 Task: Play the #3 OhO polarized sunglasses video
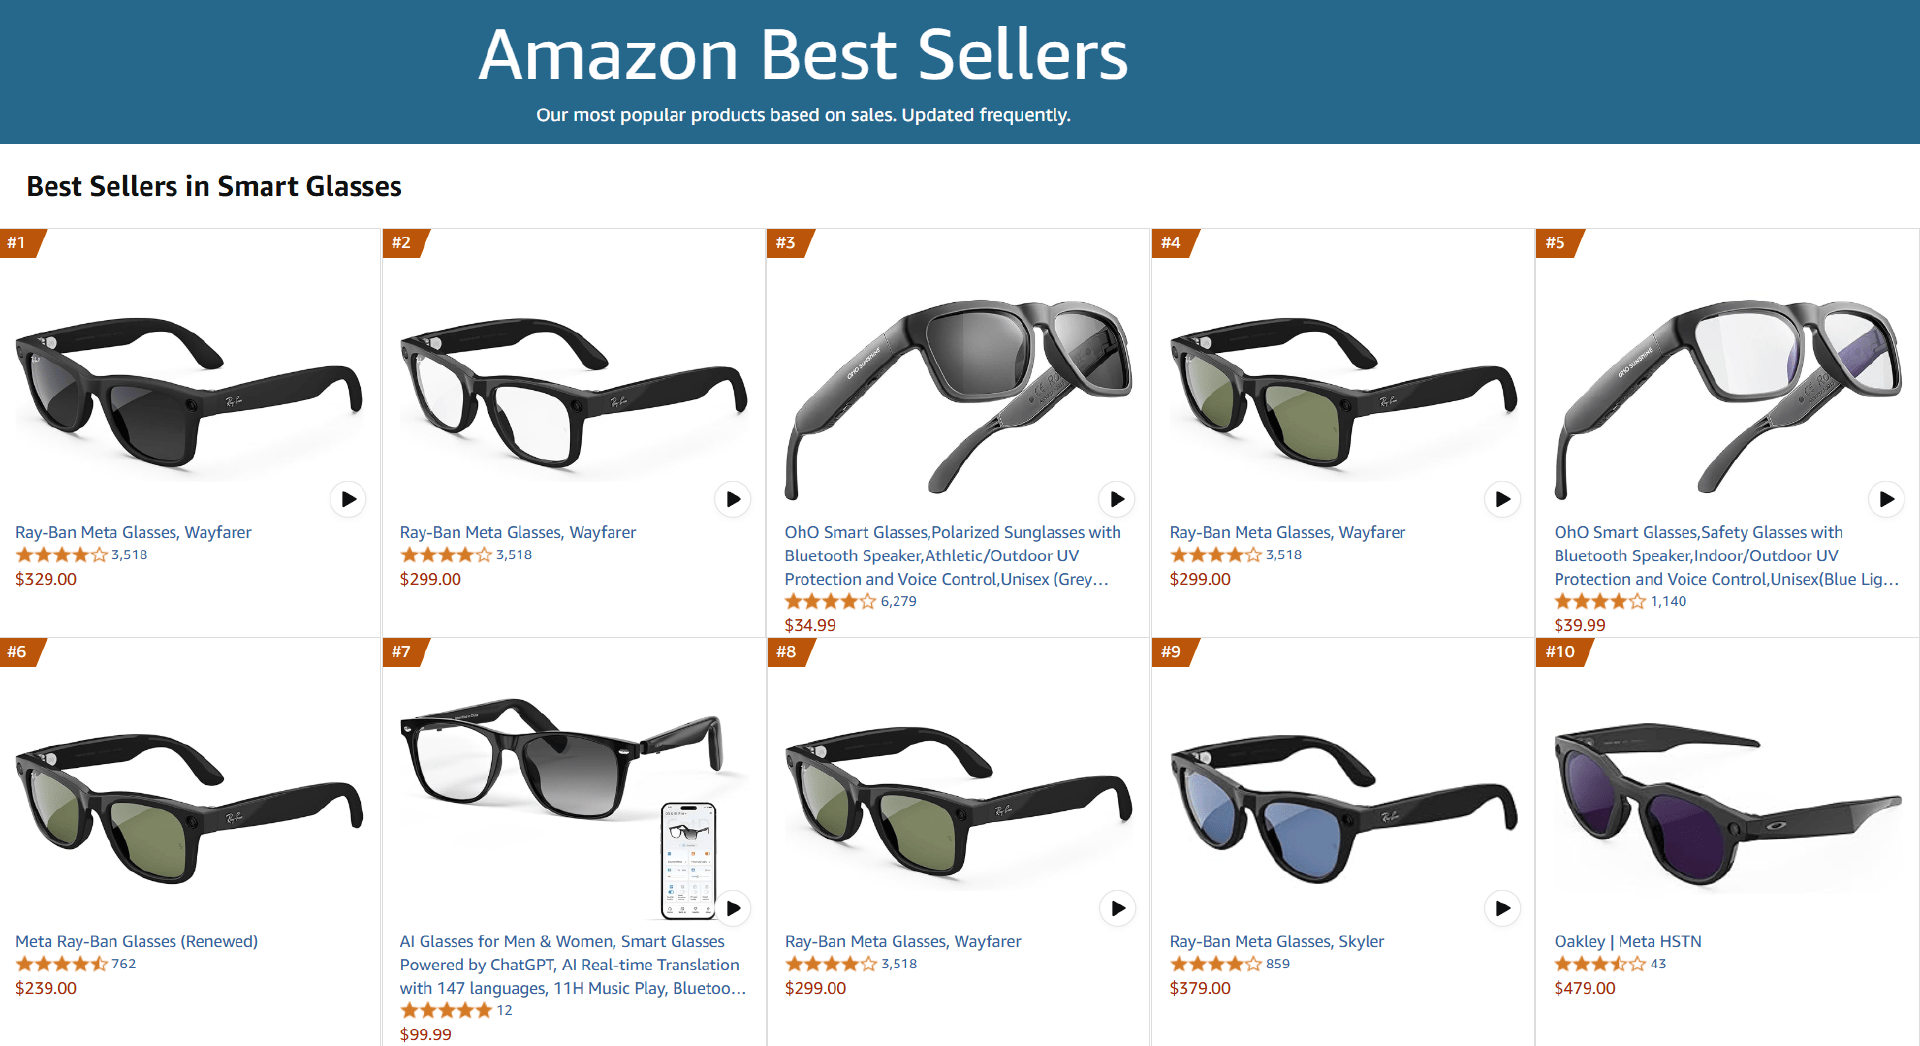point(1117,499)
